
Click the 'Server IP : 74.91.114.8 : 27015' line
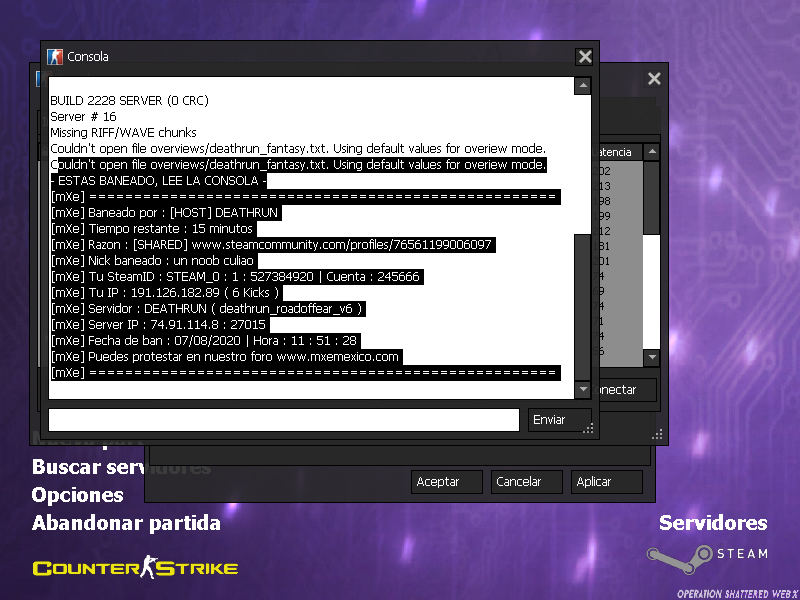158,324
